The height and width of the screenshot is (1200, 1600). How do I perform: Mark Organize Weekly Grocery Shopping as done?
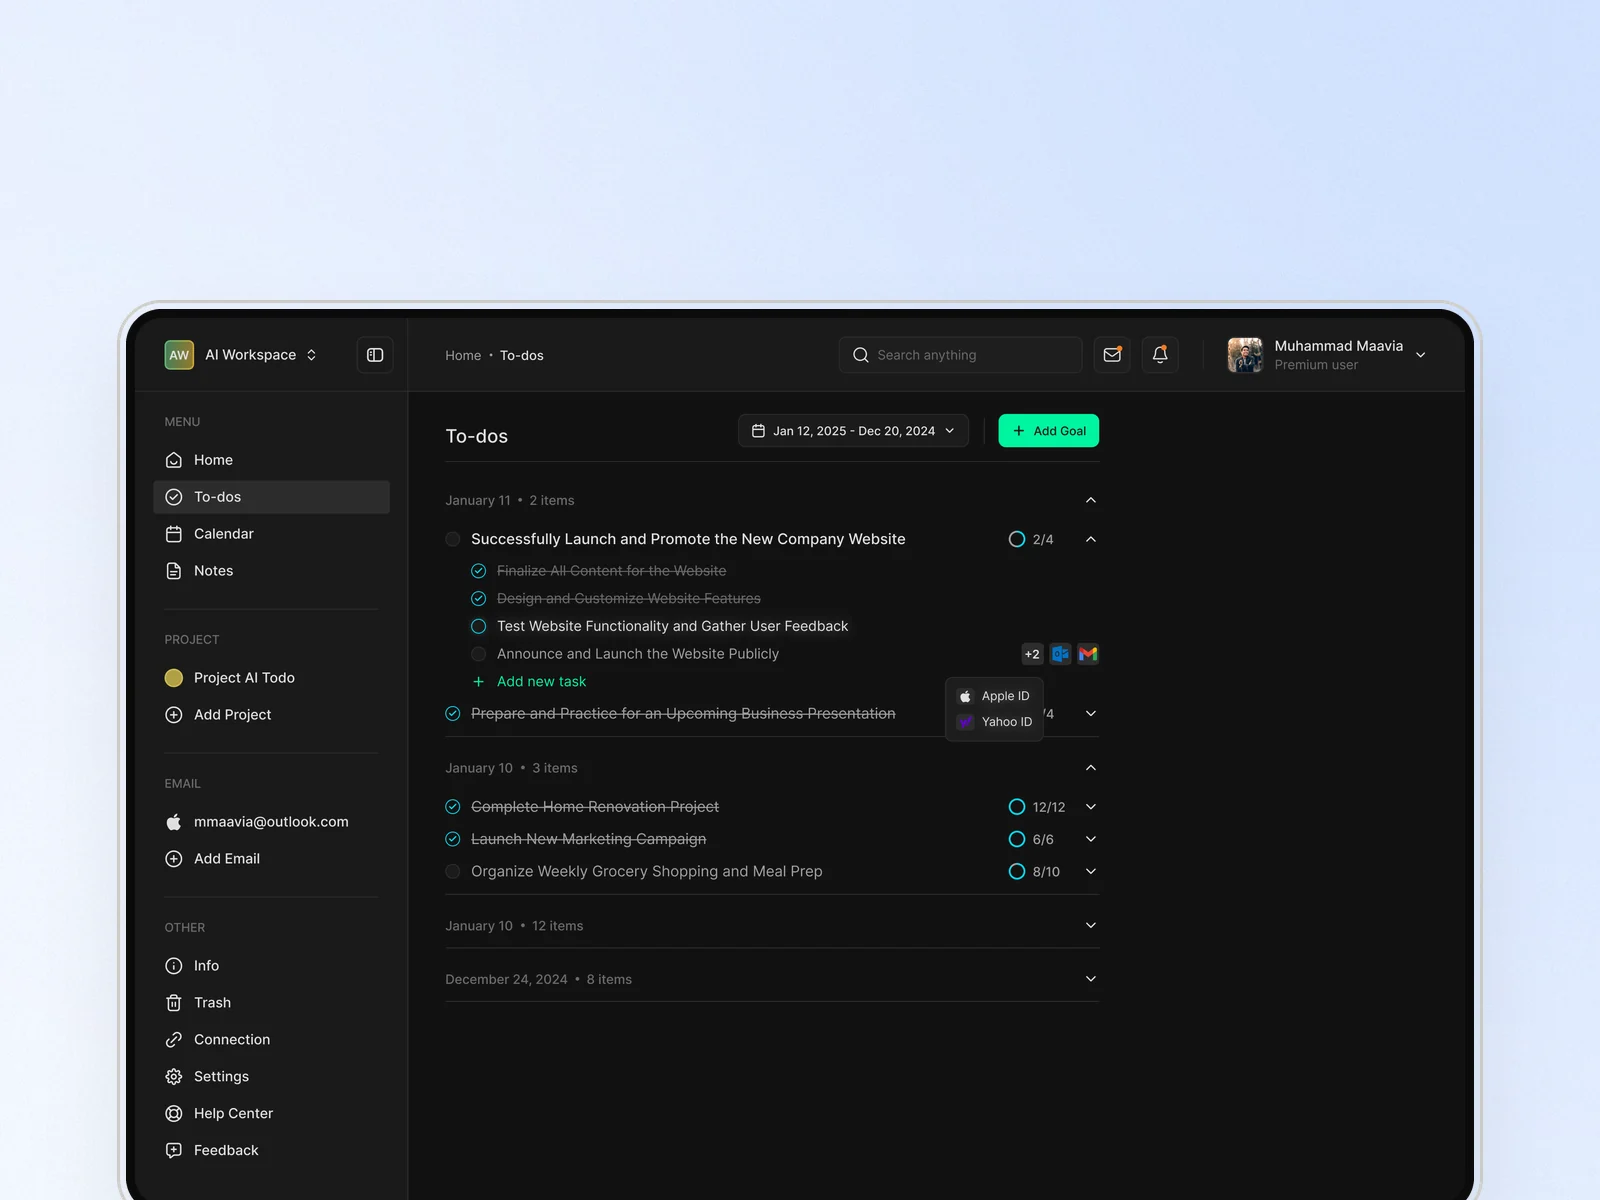pyautogui.click(x=453, y=872)
